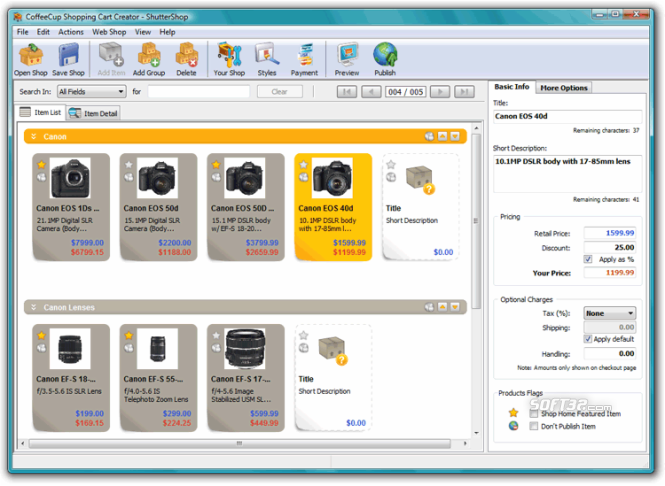Screen dimensions: 665x486
Task: Click the Discount field
Action: point(610,247)
